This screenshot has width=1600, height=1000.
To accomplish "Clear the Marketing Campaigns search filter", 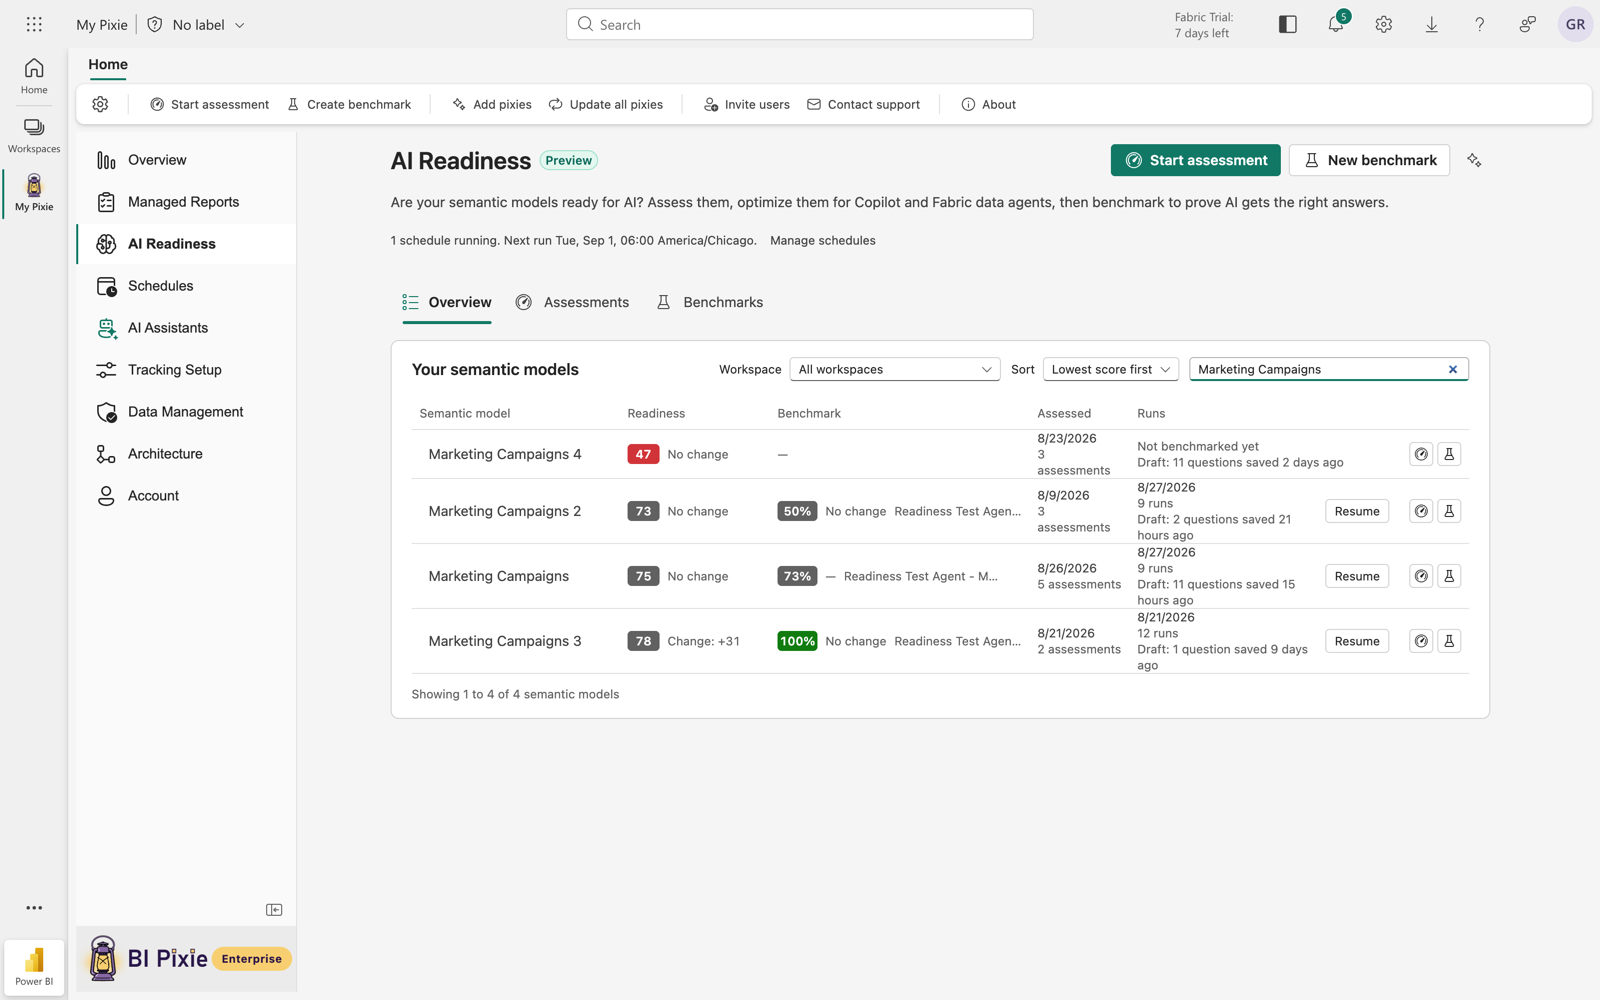I will (x=1453, y=369).
